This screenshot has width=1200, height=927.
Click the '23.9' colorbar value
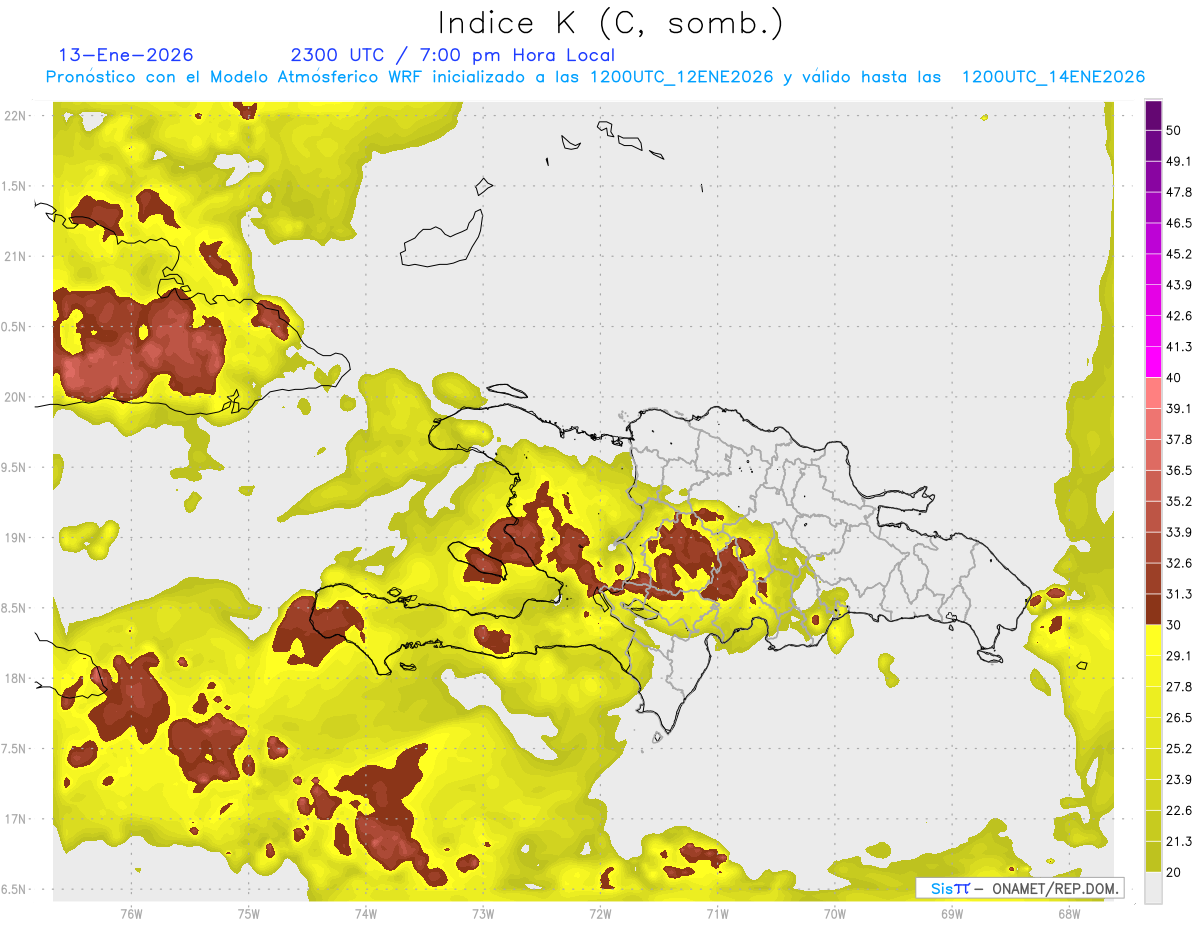pos(1179,779)
